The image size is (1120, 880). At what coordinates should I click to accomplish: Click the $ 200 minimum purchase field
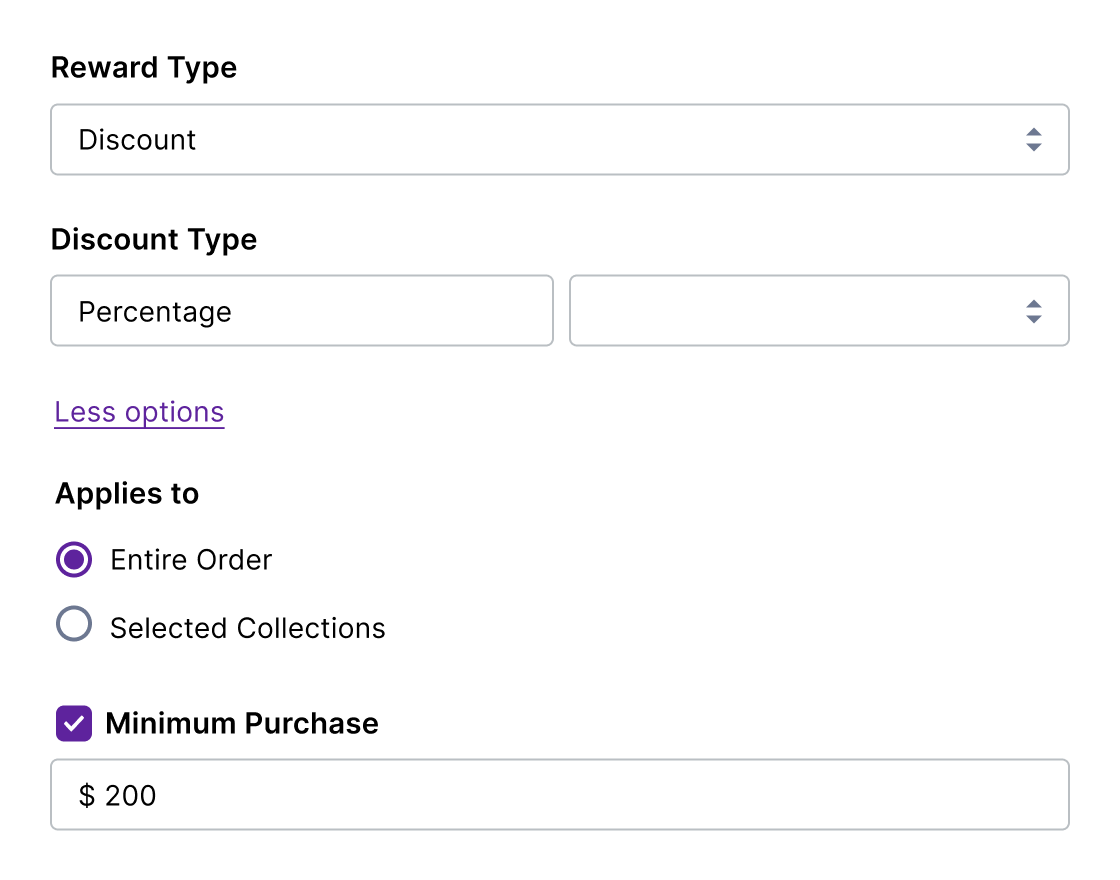coord(559,794)
